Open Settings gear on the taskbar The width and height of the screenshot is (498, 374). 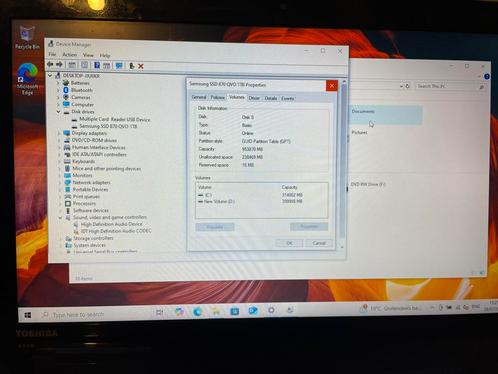[271, 310]
